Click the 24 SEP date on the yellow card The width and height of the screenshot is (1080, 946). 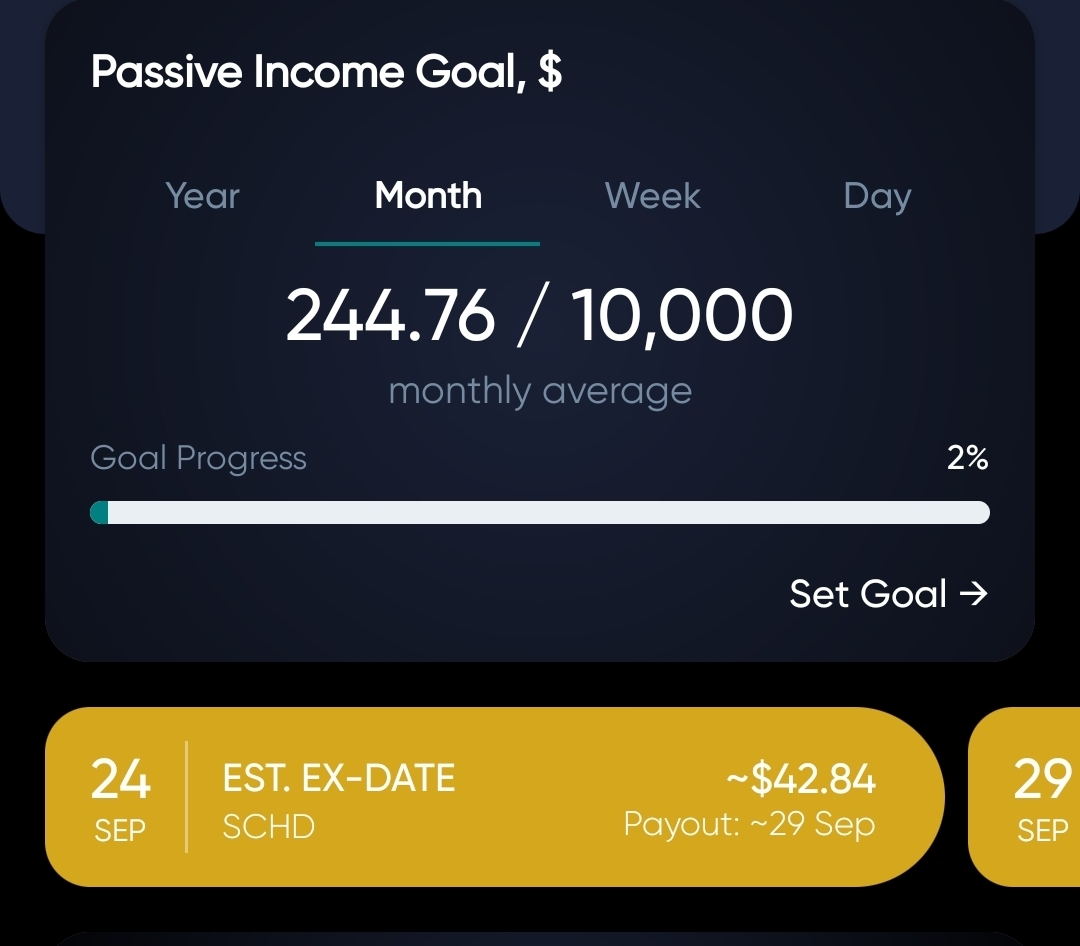pos(120,799)
